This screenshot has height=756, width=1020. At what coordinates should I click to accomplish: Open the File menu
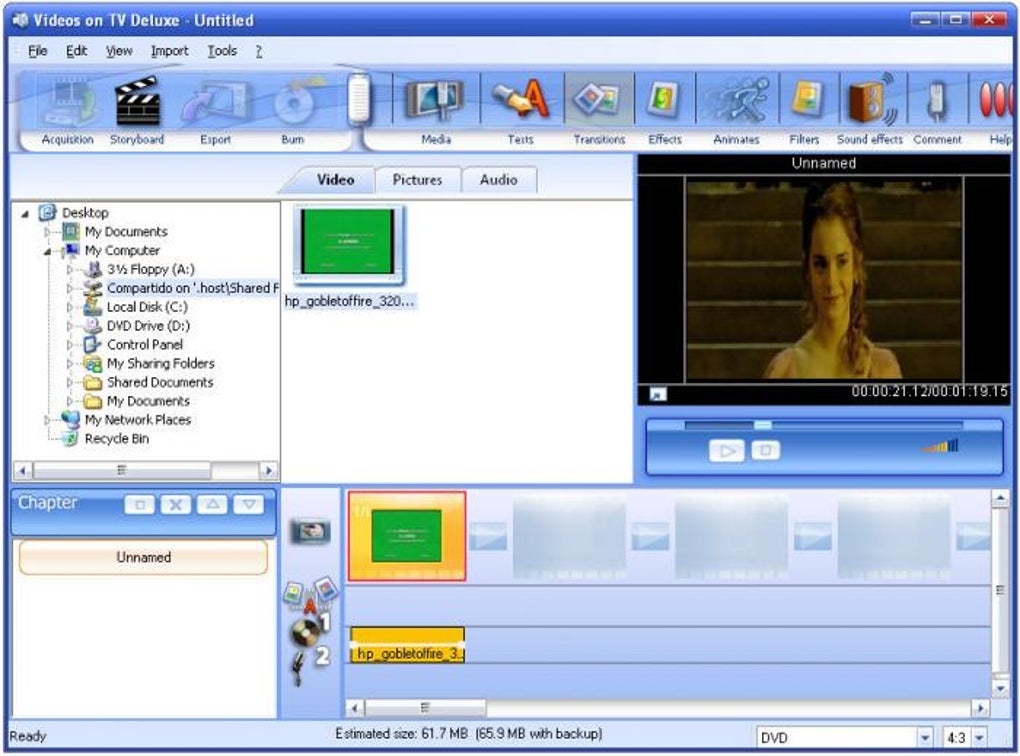[x=38, y=51]
